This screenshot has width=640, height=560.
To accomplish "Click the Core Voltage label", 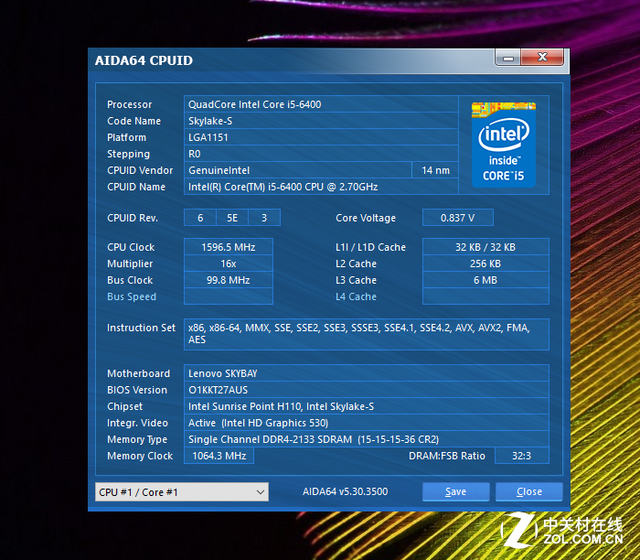I will click(x=365, y=218).
